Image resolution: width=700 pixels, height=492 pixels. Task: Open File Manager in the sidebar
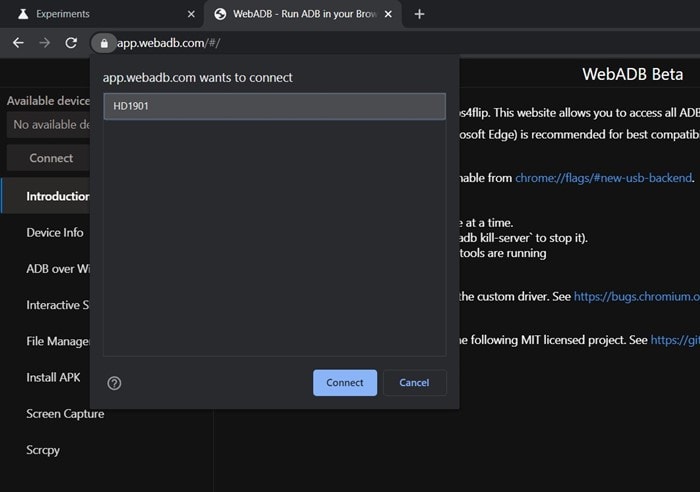(x=58, y=342)
